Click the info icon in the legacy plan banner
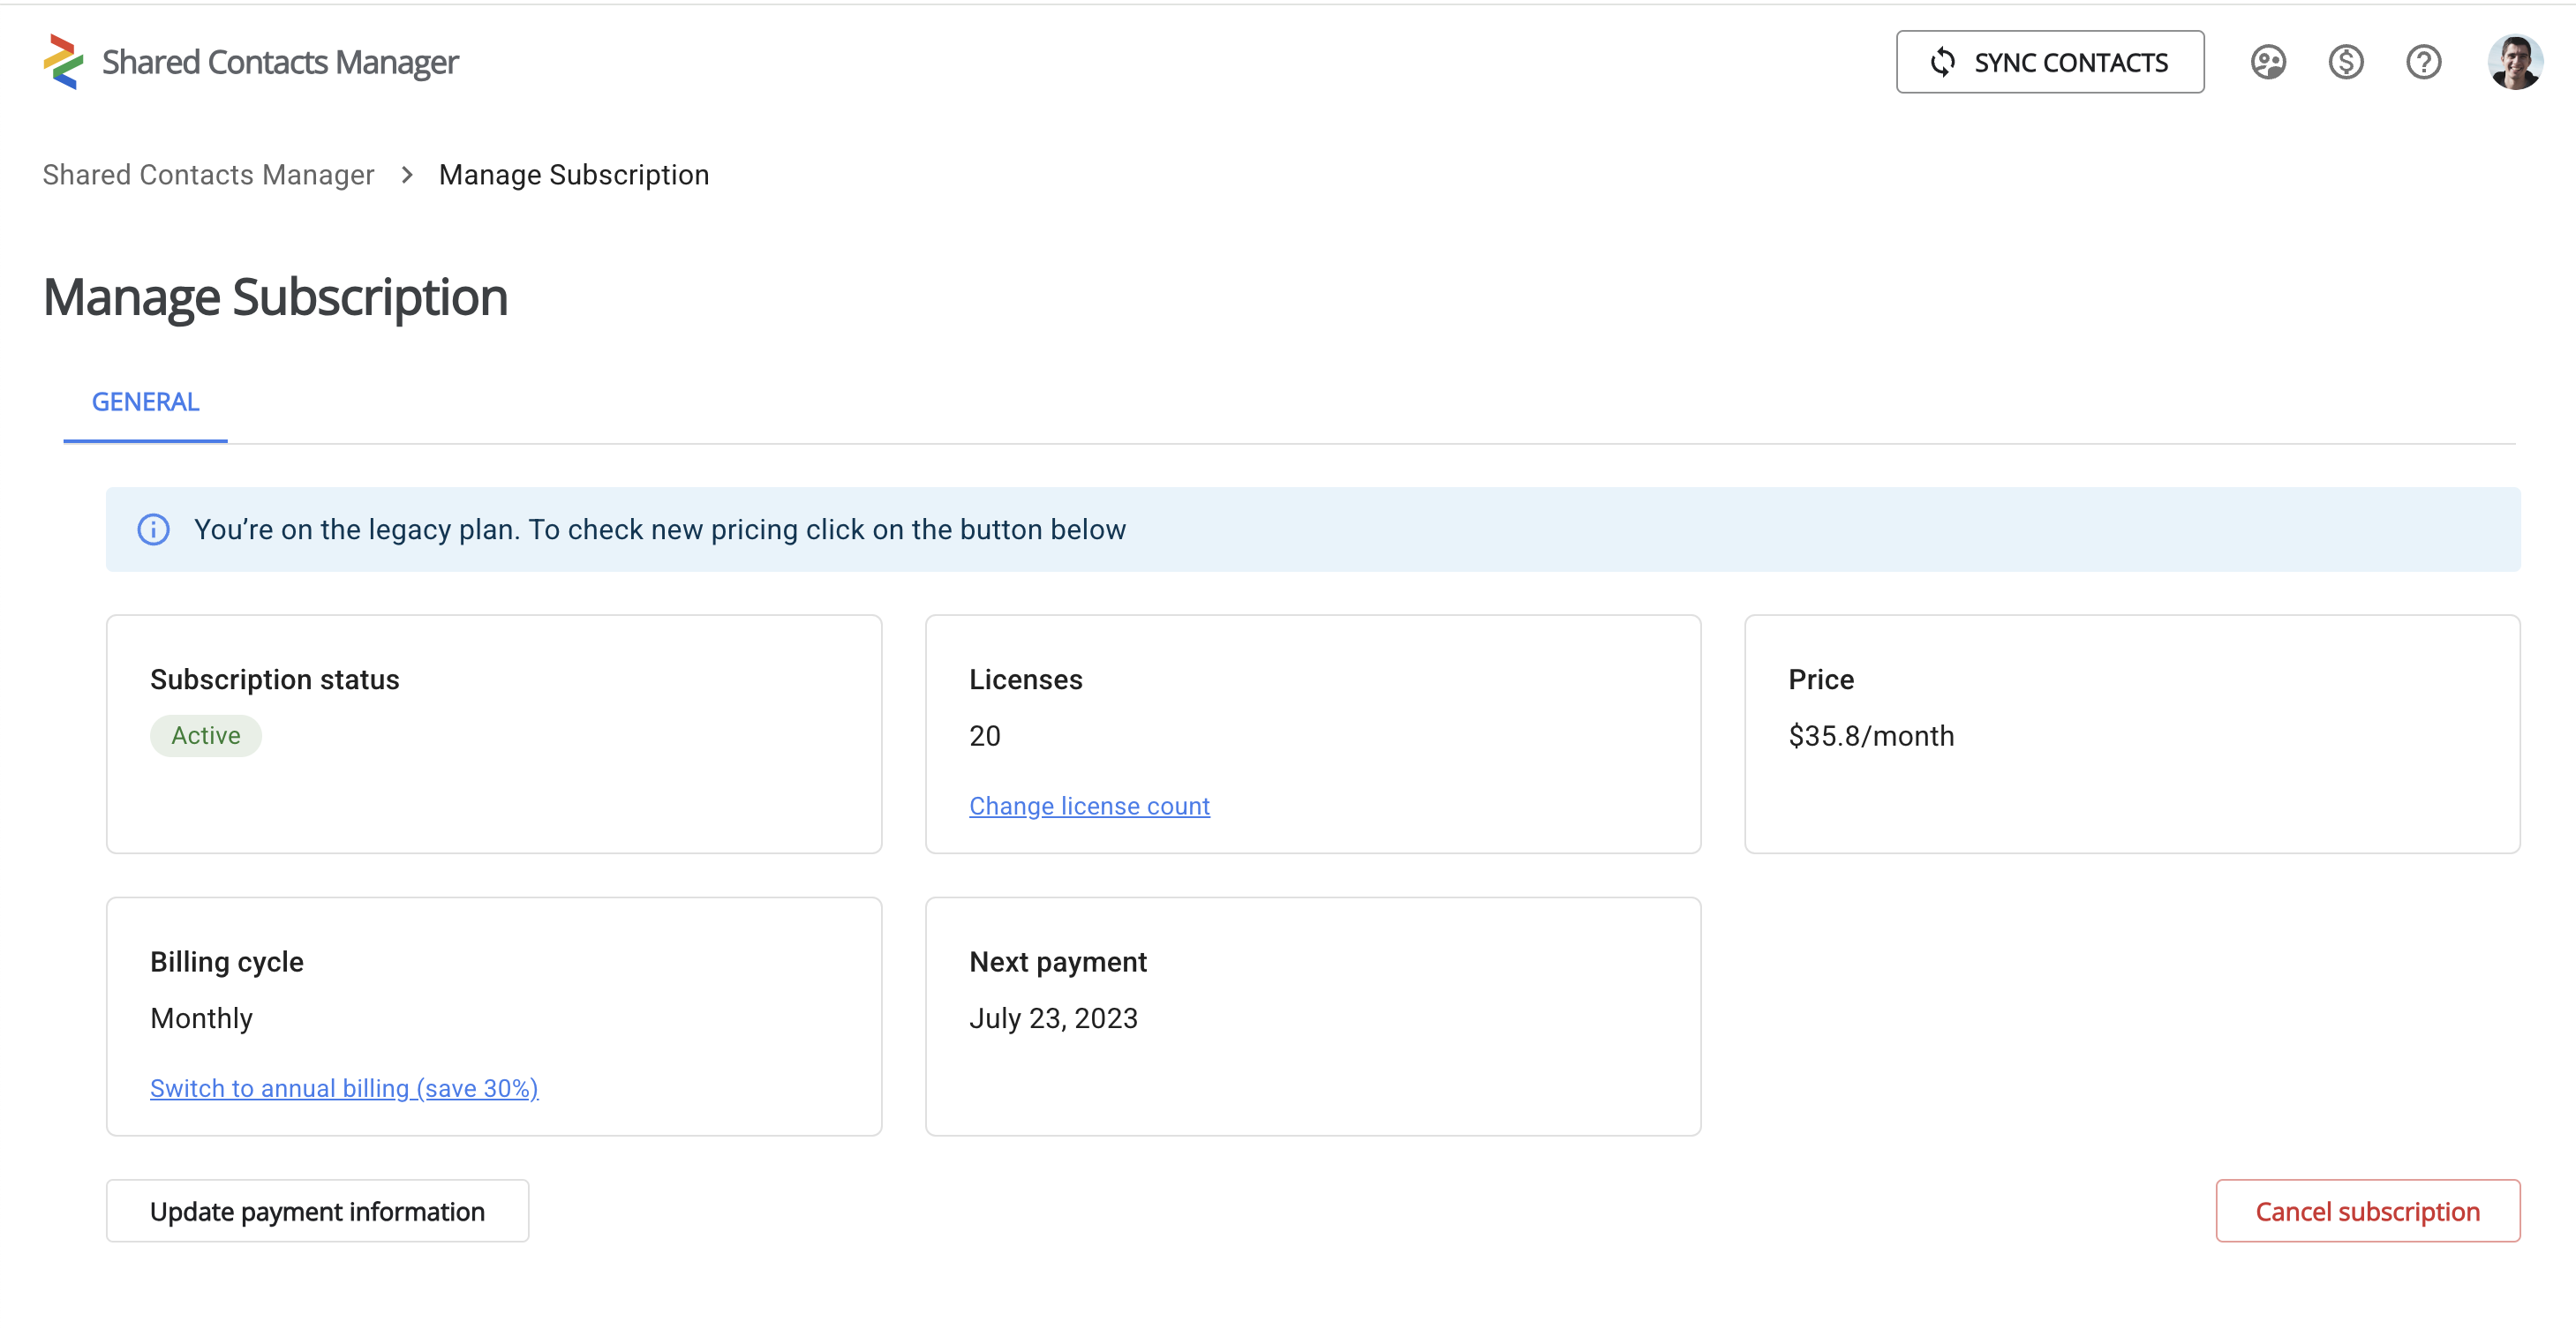Viewport: 2576px width, 1329px height. tap(152, 530)
